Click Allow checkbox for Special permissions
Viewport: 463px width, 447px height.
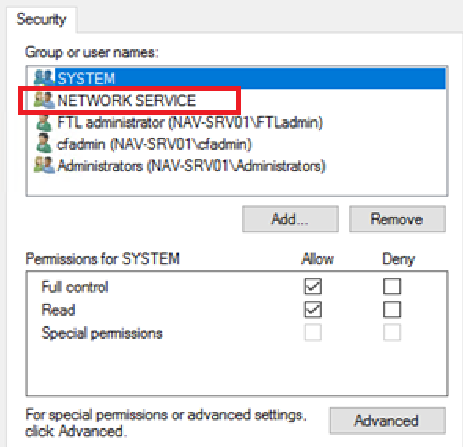click(313, 332)
